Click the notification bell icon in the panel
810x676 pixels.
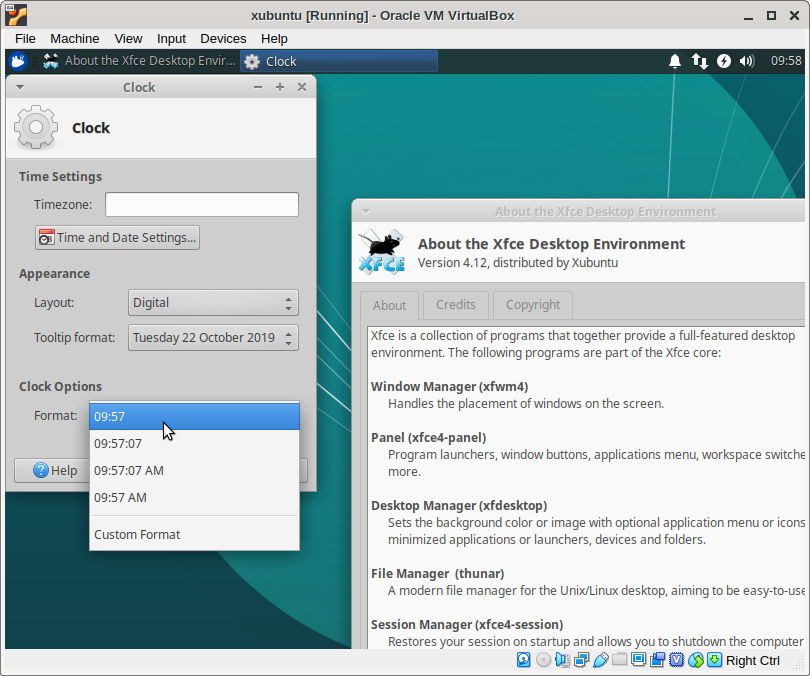tap(675, 61)
